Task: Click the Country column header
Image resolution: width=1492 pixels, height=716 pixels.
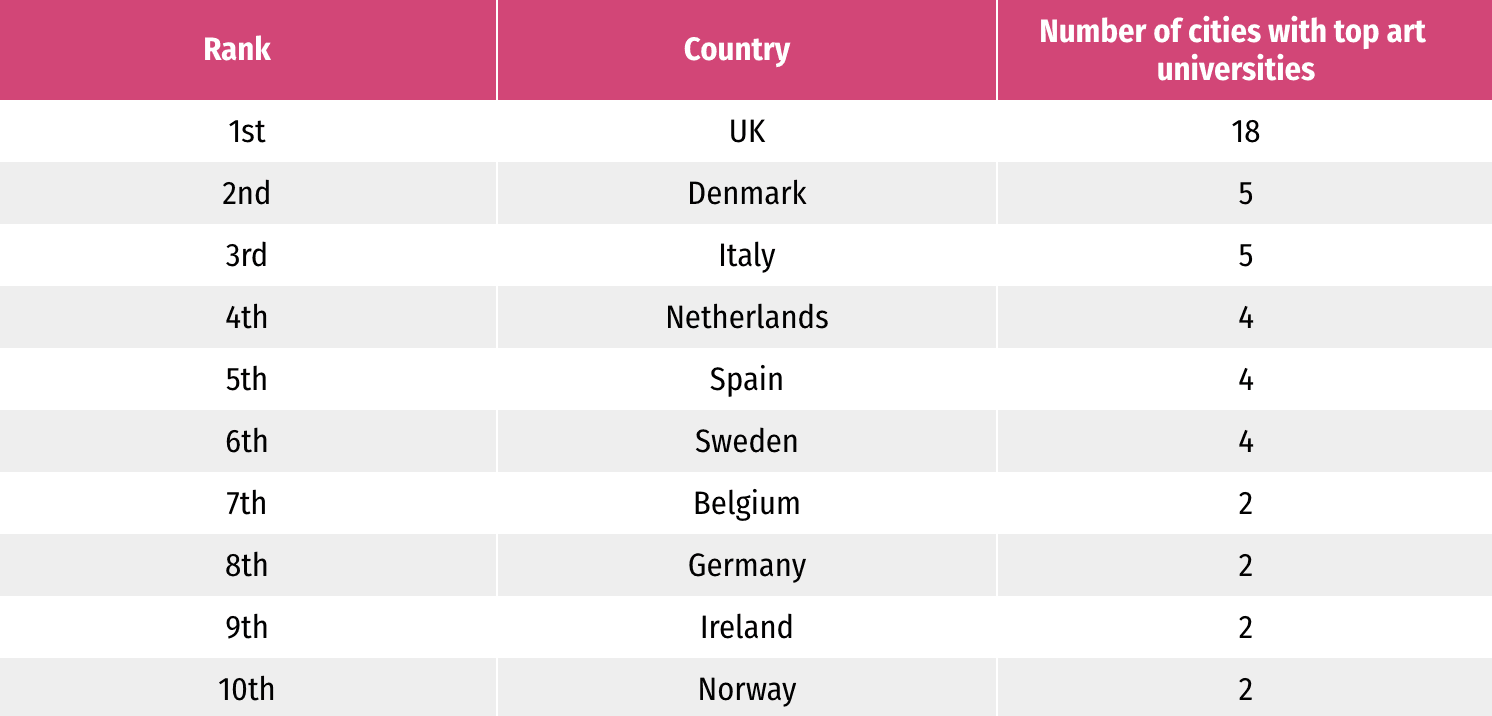Action: click(x=737, y=49)
